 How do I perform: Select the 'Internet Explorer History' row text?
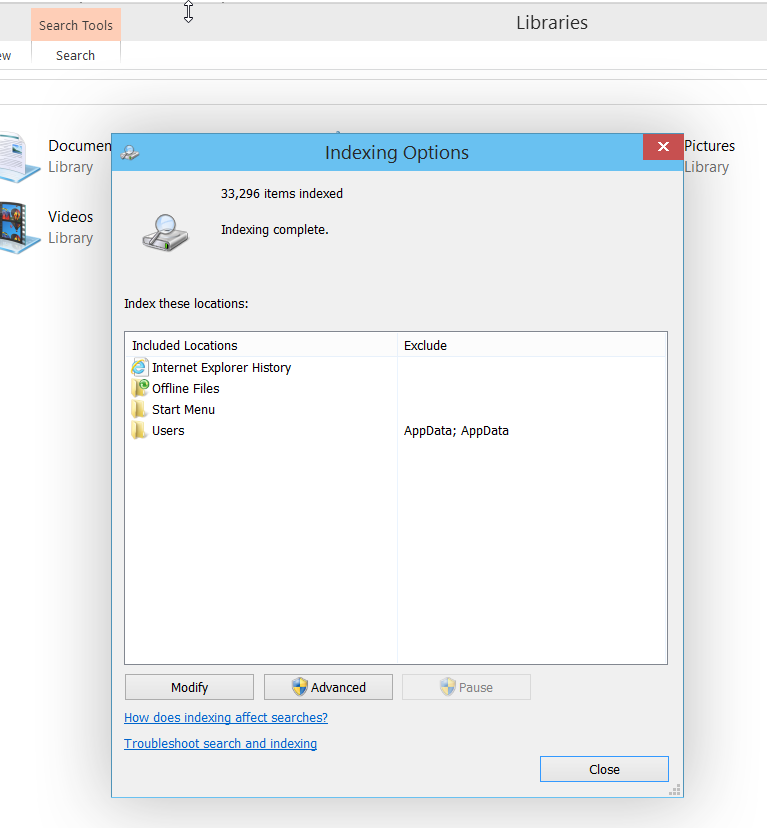[x=221, y=368]
